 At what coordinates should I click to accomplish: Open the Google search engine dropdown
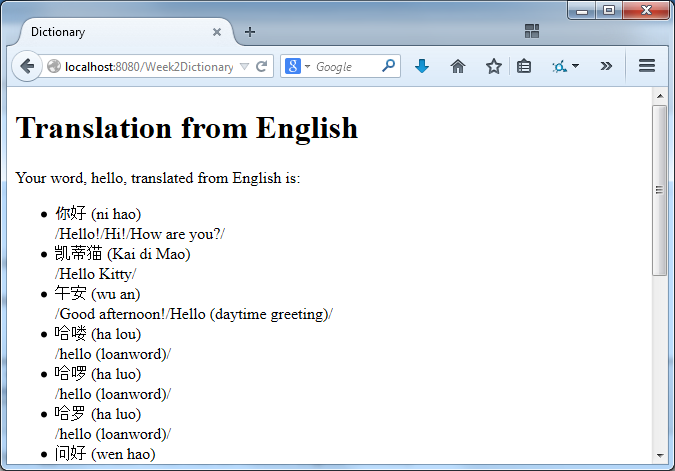297,67
